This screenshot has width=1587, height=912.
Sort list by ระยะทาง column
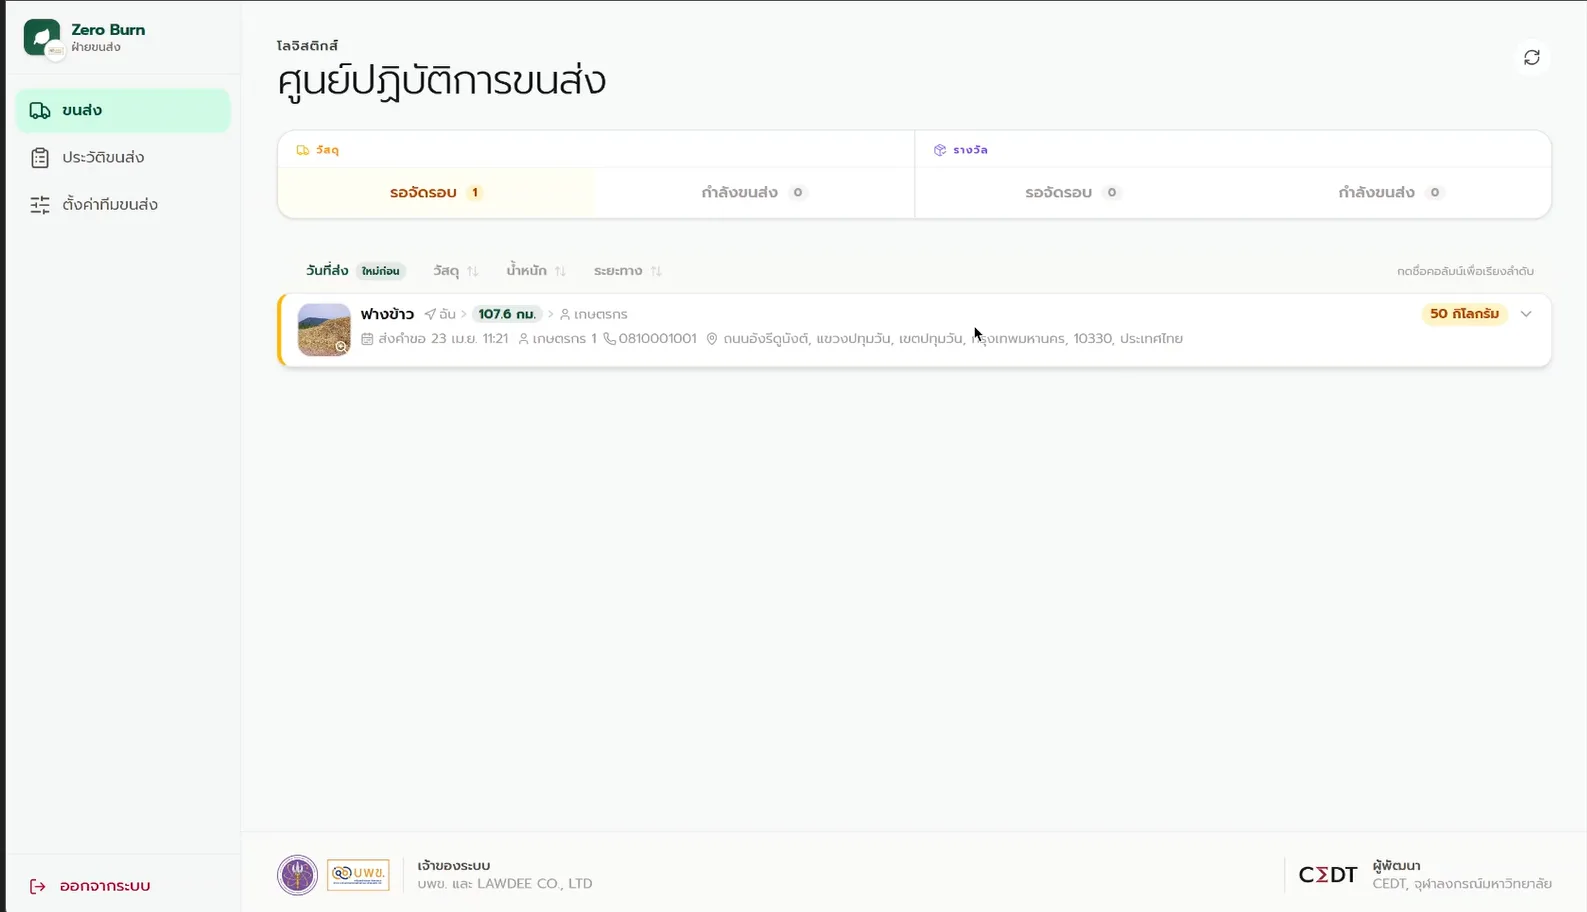click(x=627, y=271)
